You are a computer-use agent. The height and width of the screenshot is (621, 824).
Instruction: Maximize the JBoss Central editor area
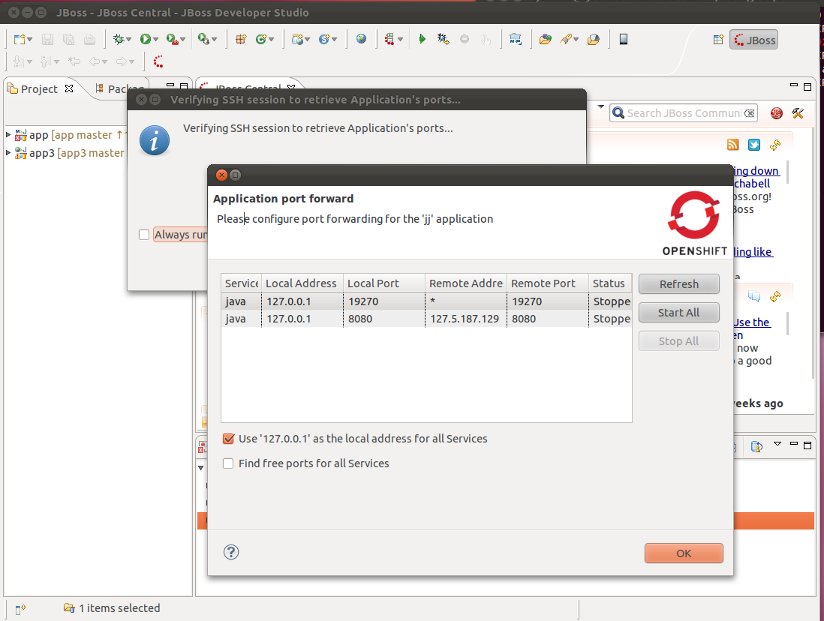coord(808,86)
